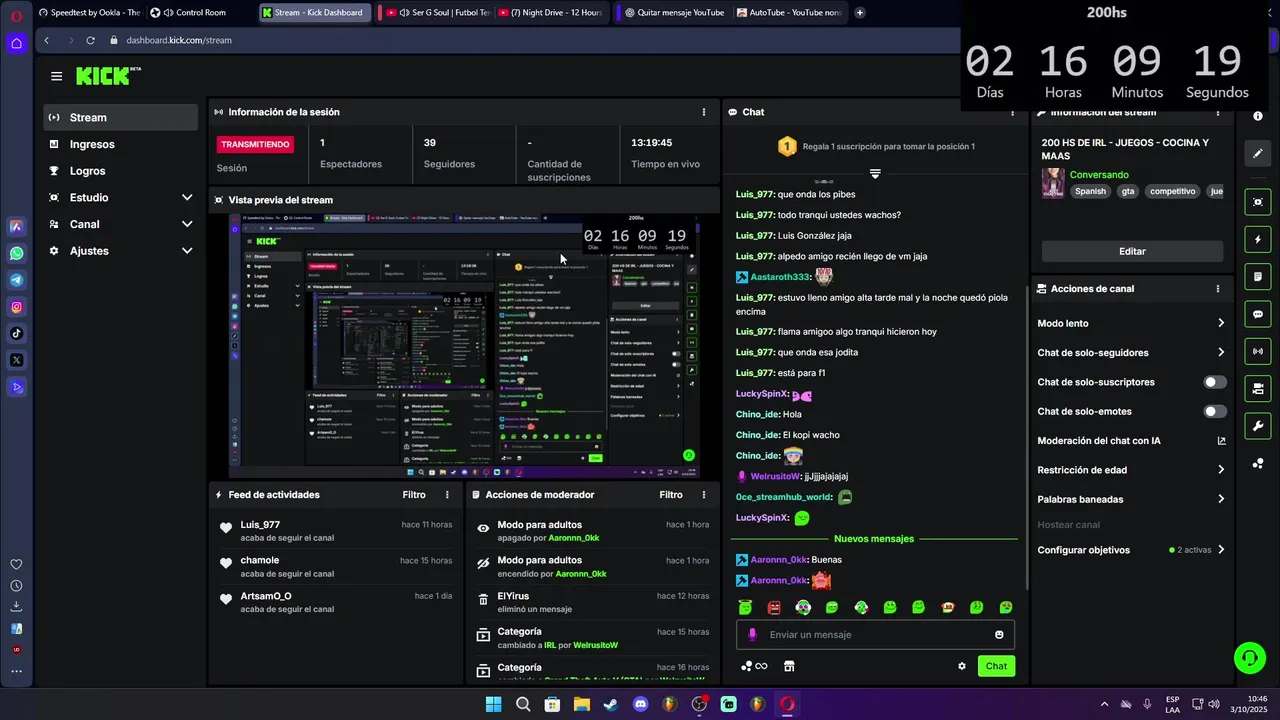The width and height of the screenshot is (1280, 720).
Task: Open the shop icon below chat input
Action: (x=788, y=666)
